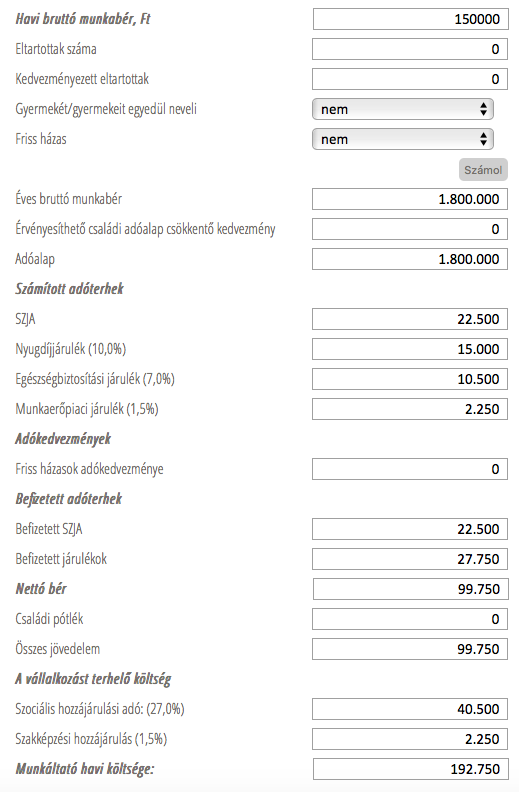Click the SZJA amount field
This screenshot has width=519, height=792.
click(409, 319)
